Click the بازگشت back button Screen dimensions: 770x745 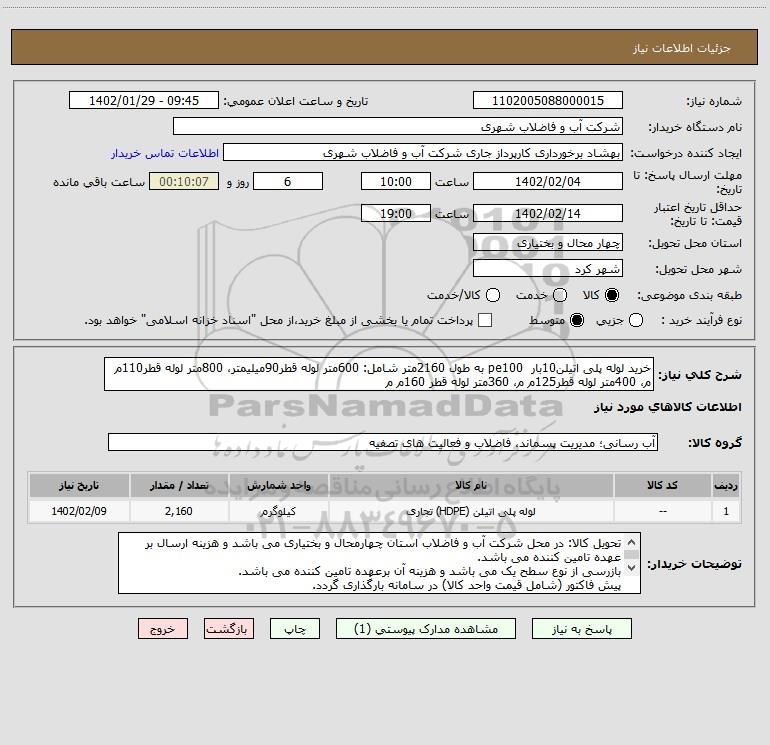(229, 629)
